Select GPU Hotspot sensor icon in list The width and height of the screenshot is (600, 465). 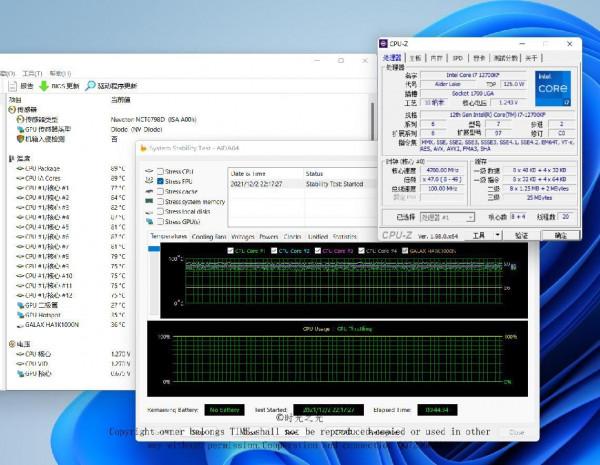pyautogui.click(x=20, y=314)
